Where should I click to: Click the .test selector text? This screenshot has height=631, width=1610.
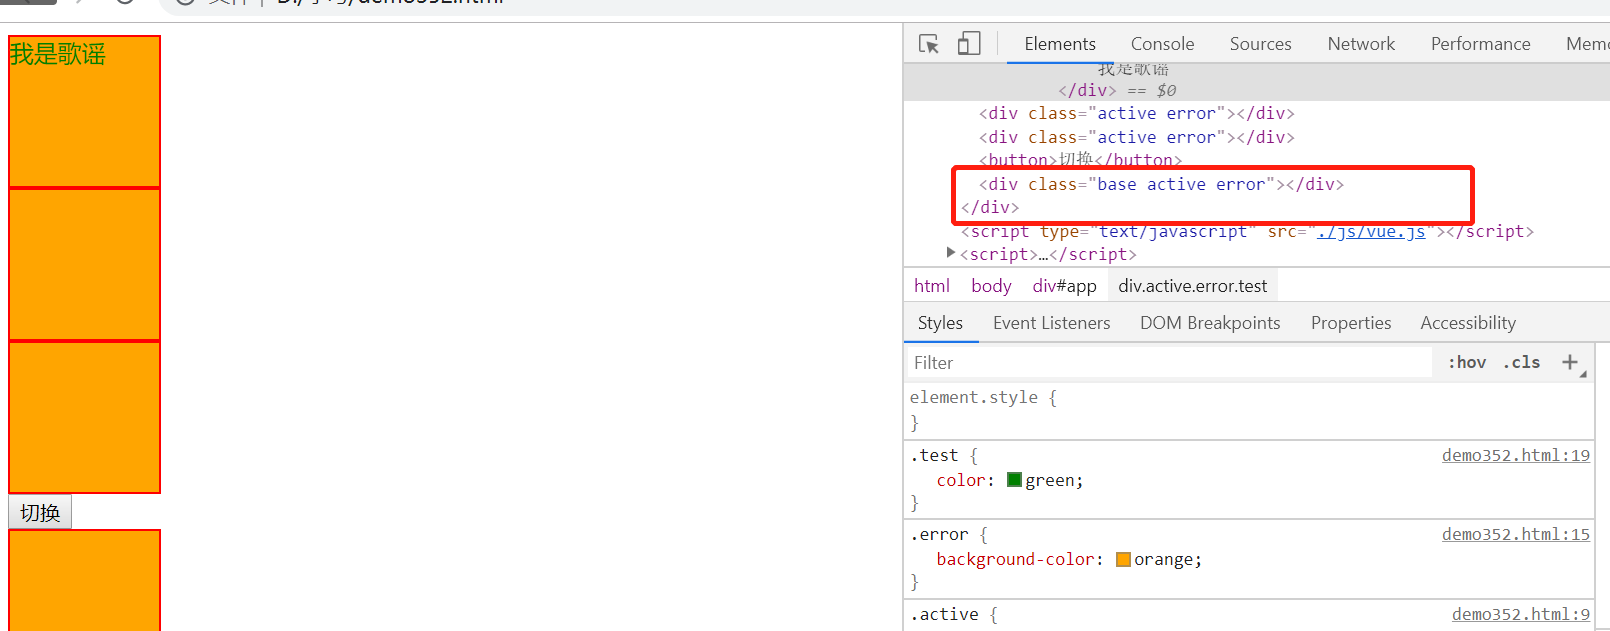tap(934, 455)
